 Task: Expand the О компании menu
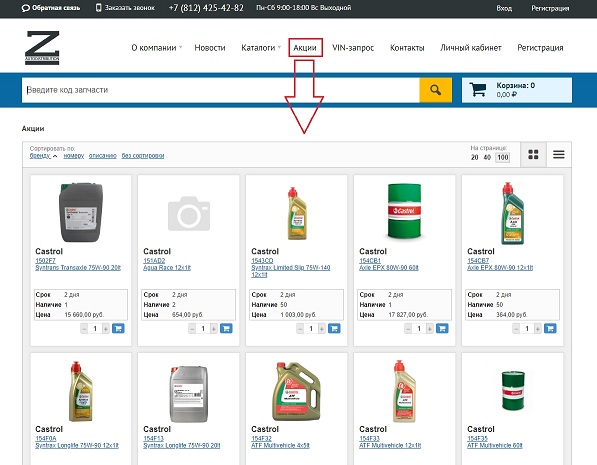pos(156,48)
